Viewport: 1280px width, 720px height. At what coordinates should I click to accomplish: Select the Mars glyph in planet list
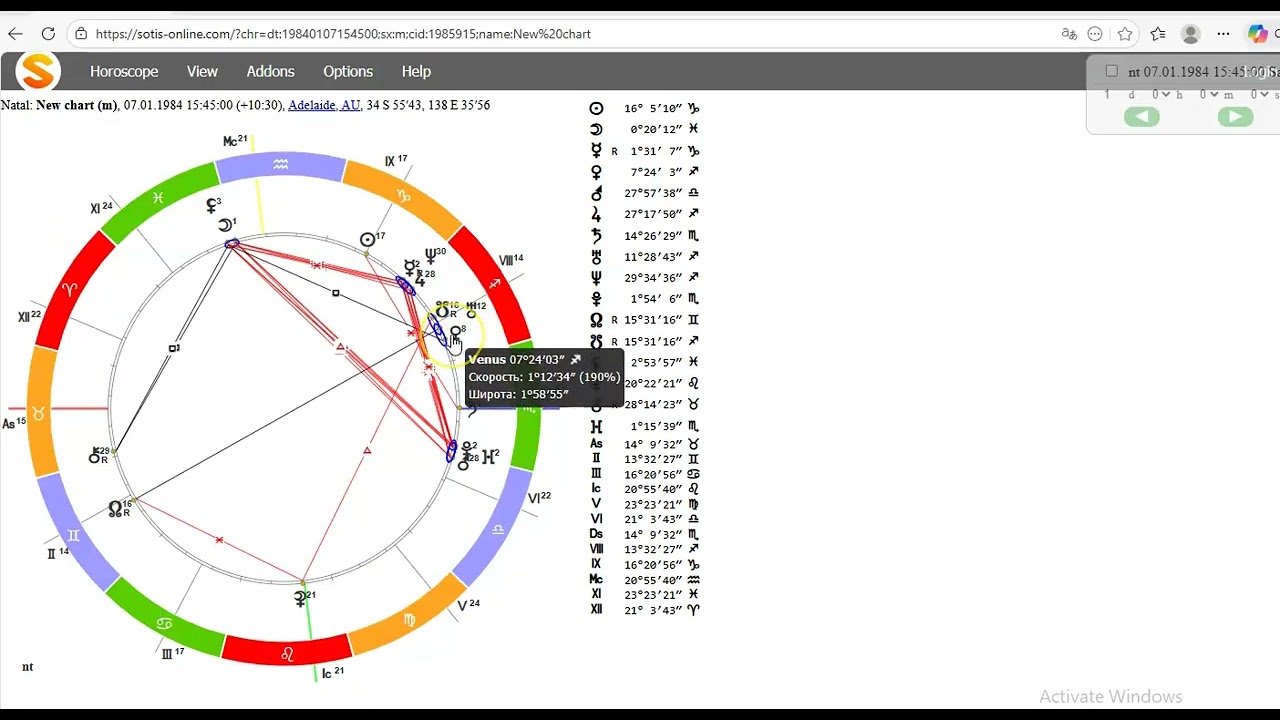coord(596,193)
